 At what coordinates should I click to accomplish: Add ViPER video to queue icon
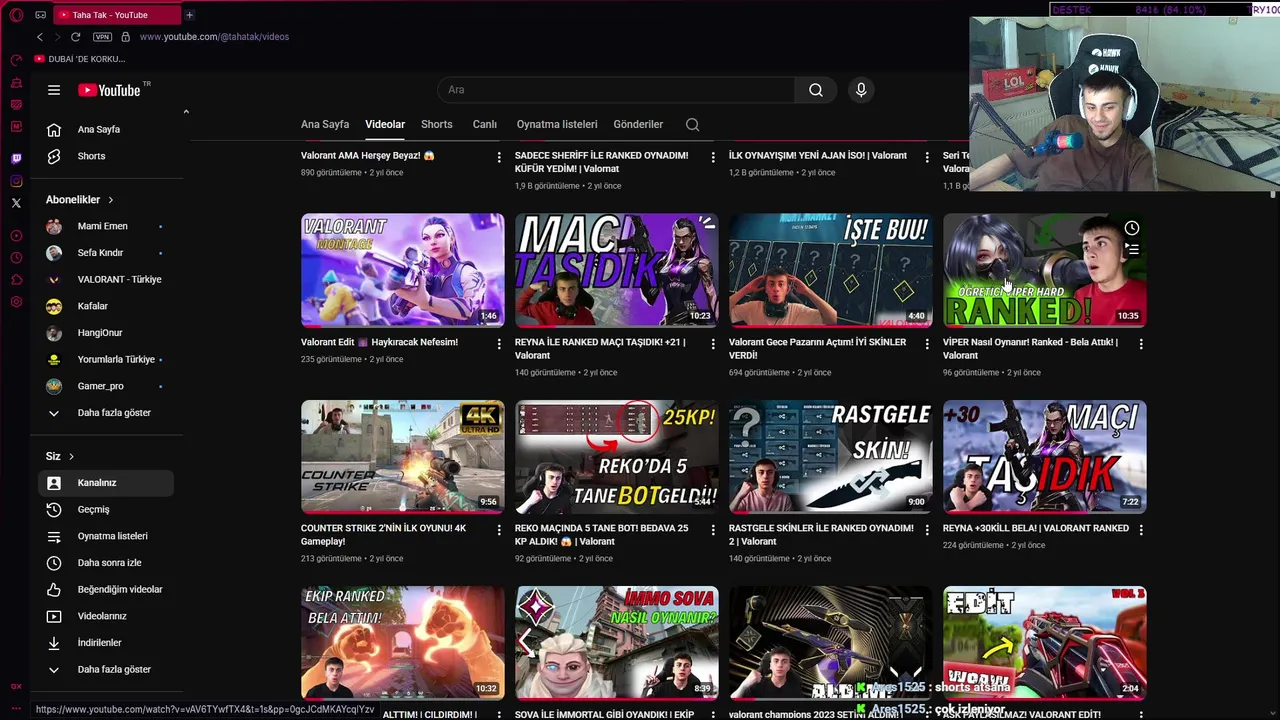point(1131,250)
